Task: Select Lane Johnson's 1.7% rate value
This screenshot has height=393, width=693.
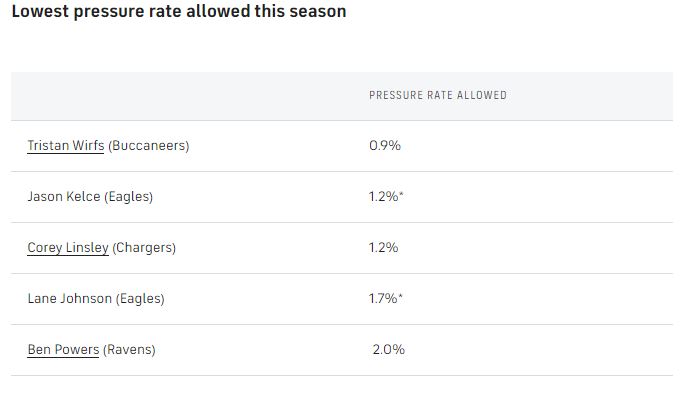Action: [383, 298]
